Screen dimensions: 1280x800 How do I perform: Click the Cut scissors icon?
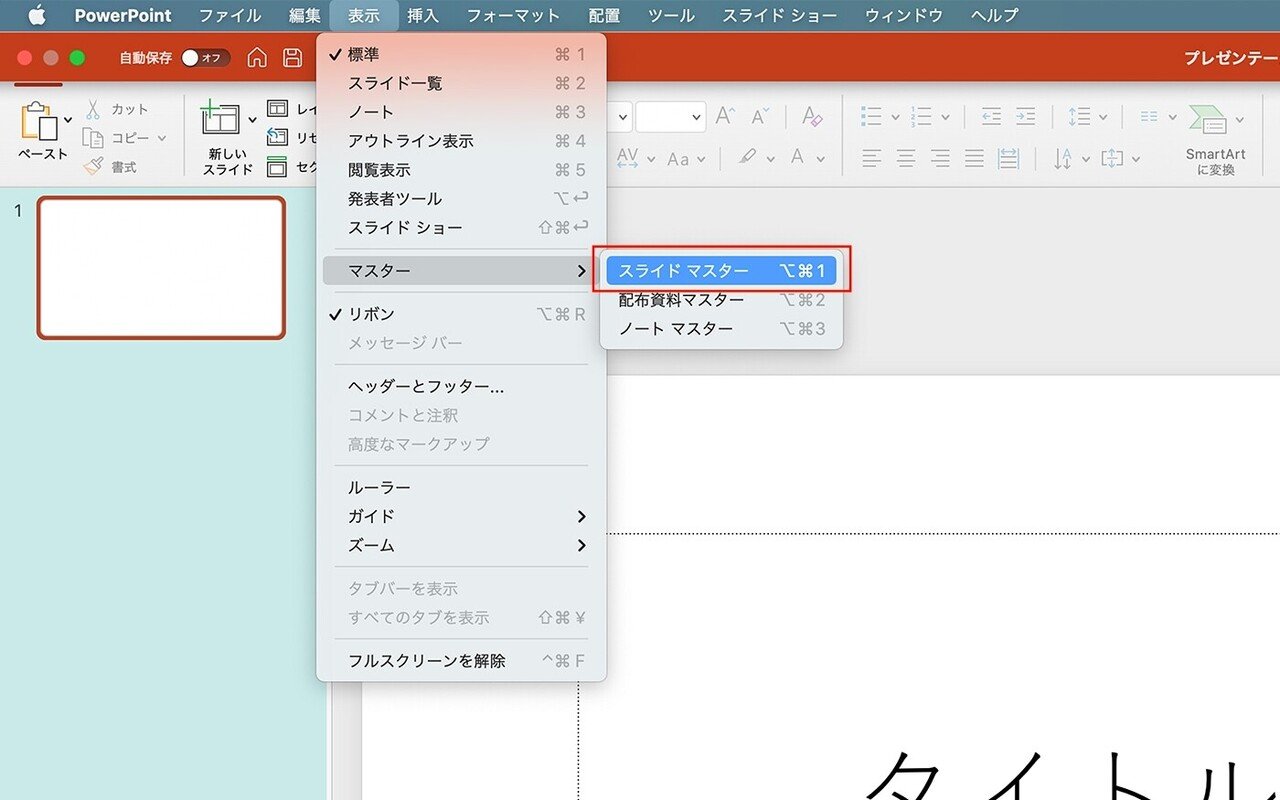pyautogui.click(x=93, y=109)
